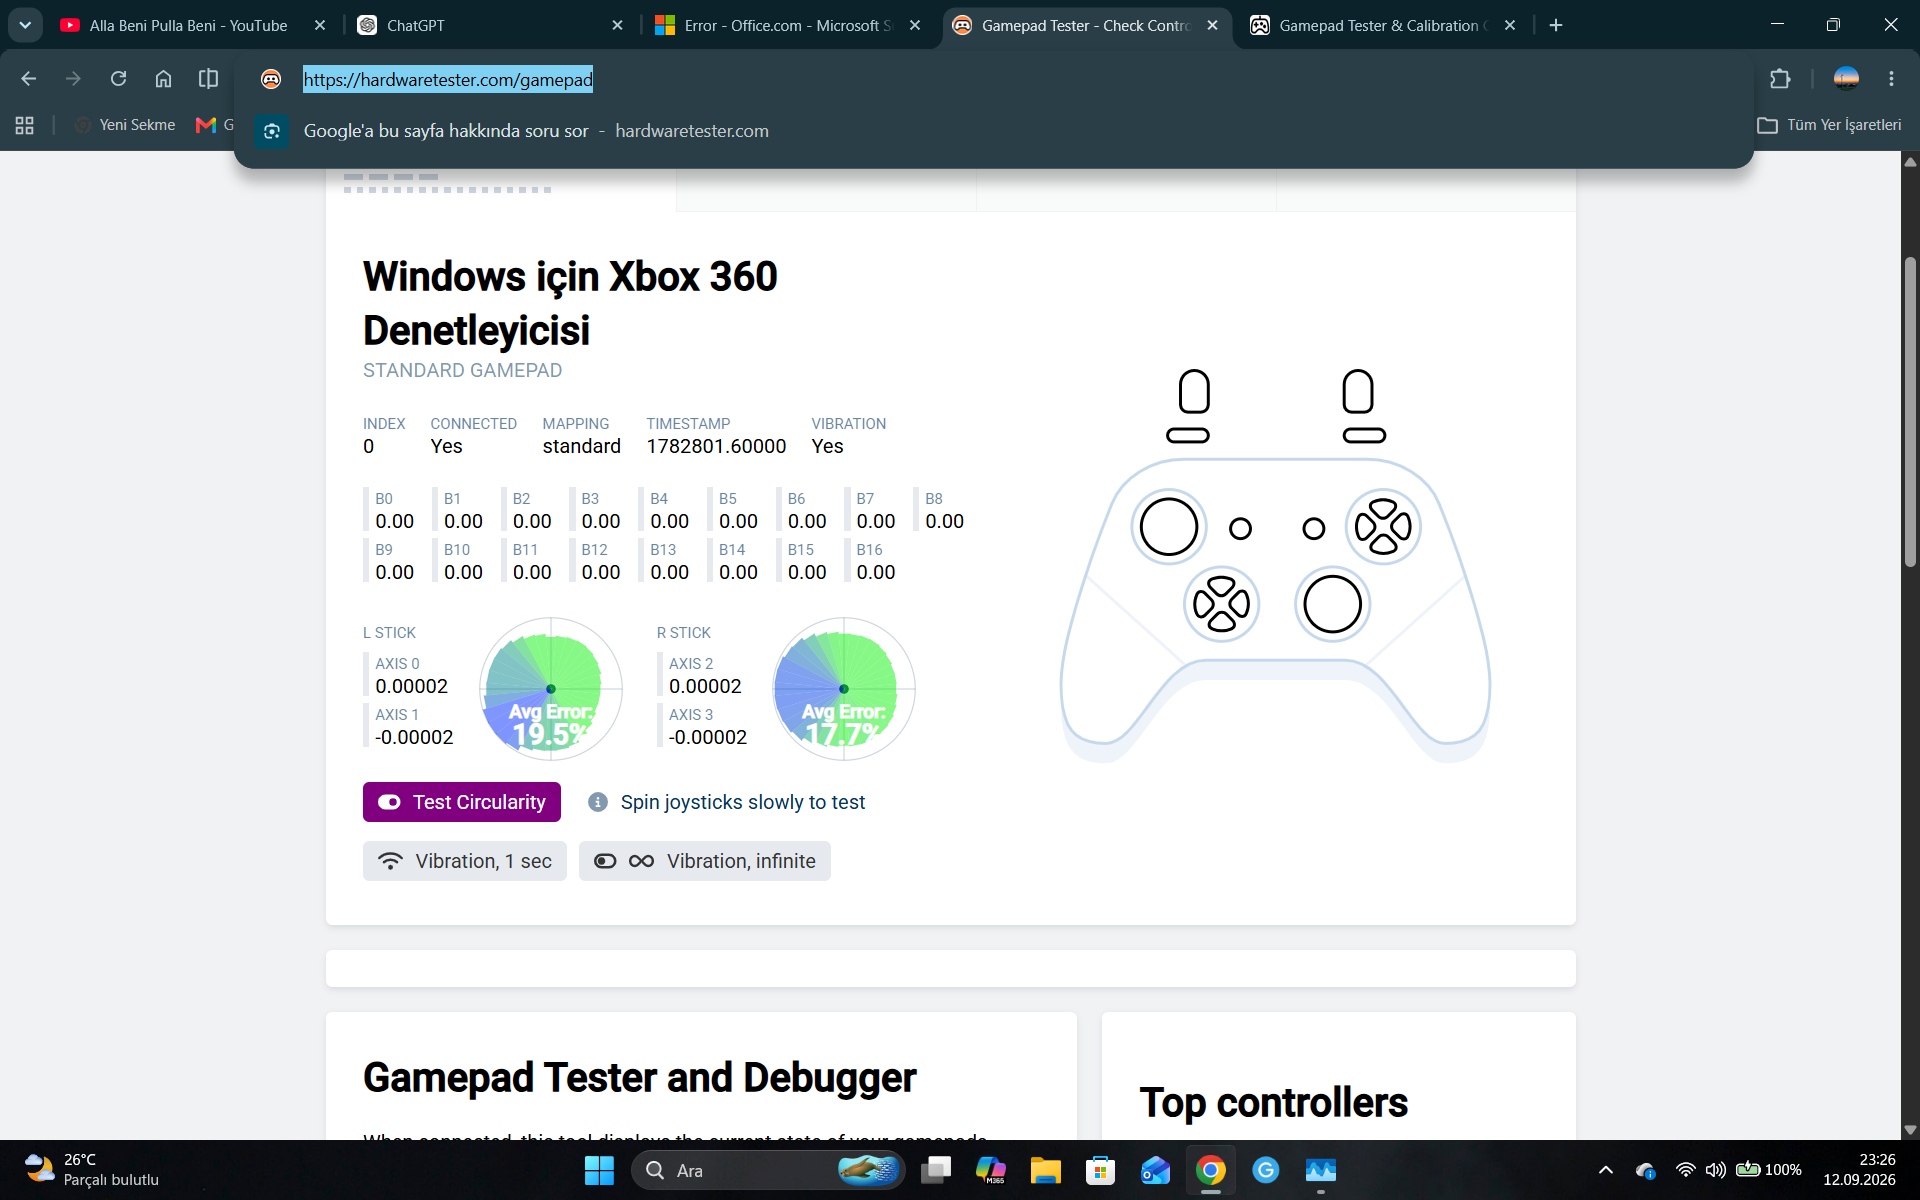The image size is (1920, 1200).
Task: Click the page vertical scrollbar thumb
Action: (1910, 413)
